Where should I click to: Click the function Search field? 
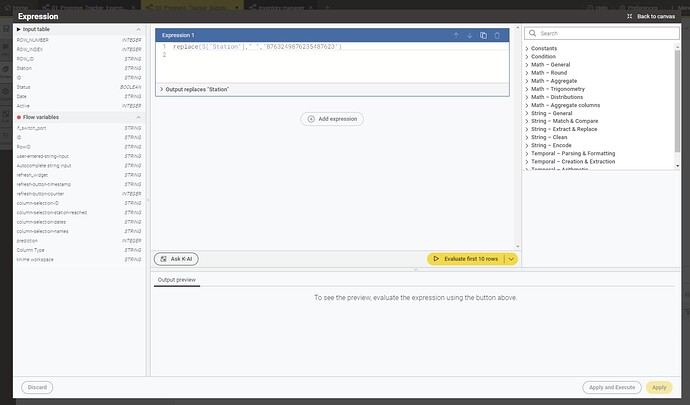600,33
